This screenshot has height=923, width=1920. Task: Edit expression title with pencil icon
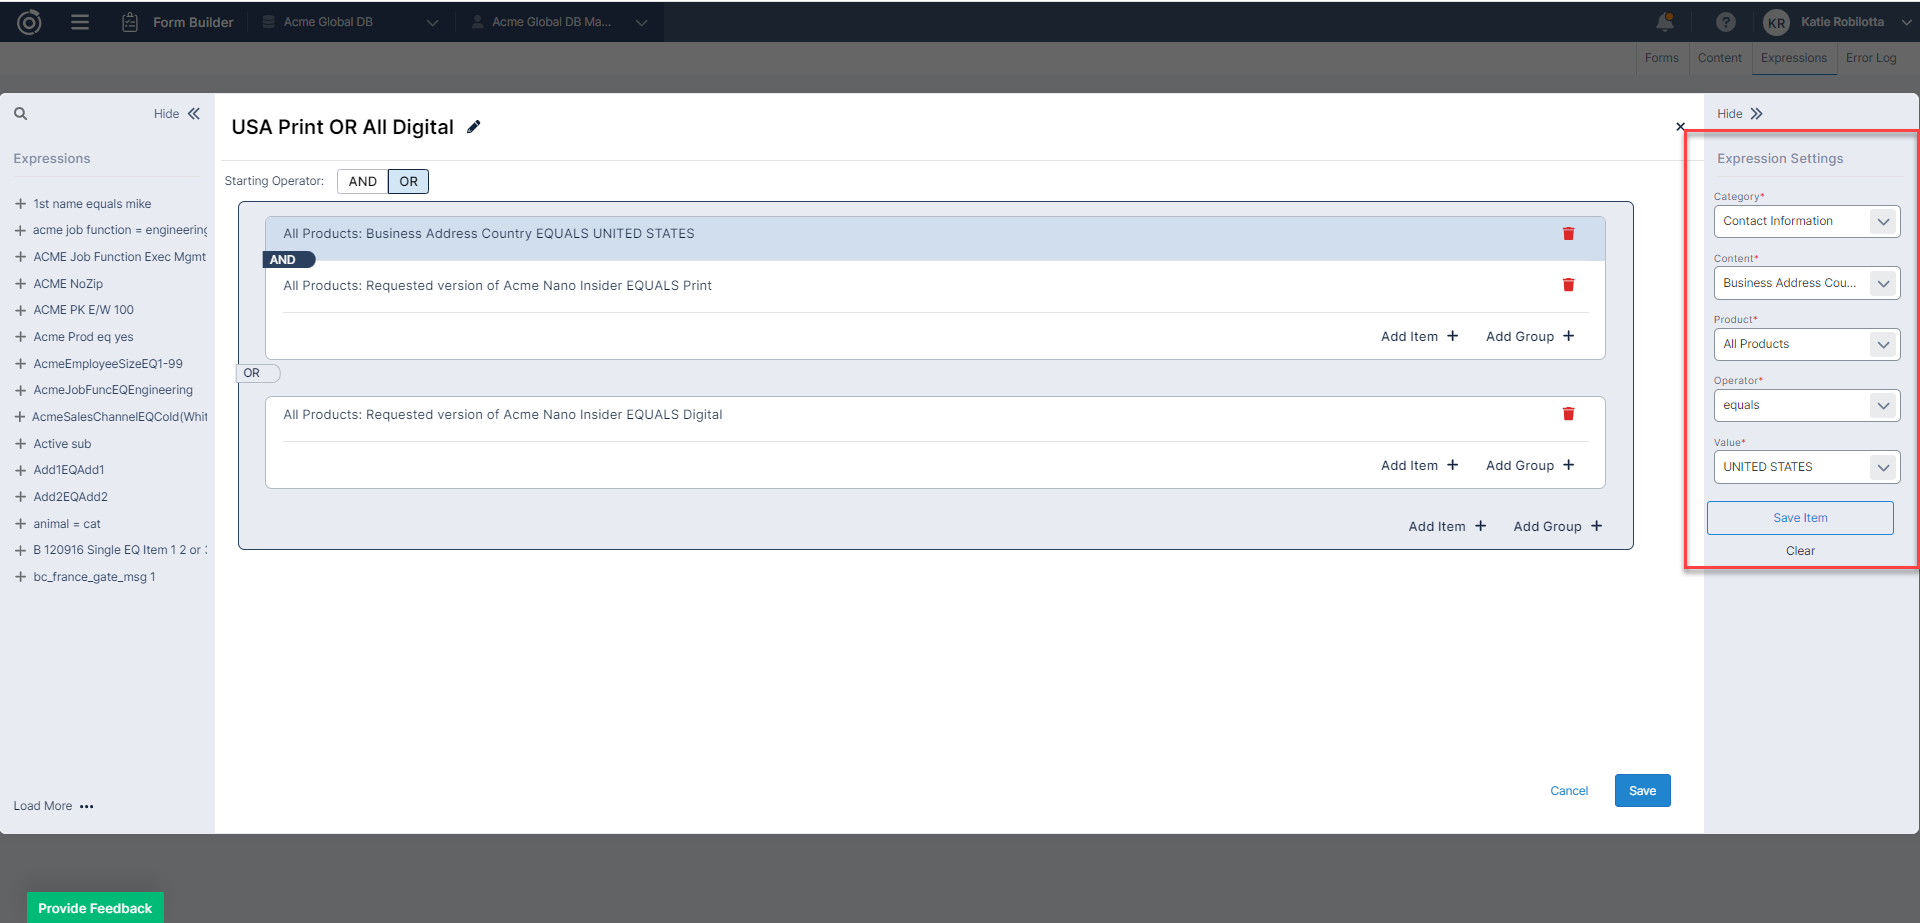[474, 127]
